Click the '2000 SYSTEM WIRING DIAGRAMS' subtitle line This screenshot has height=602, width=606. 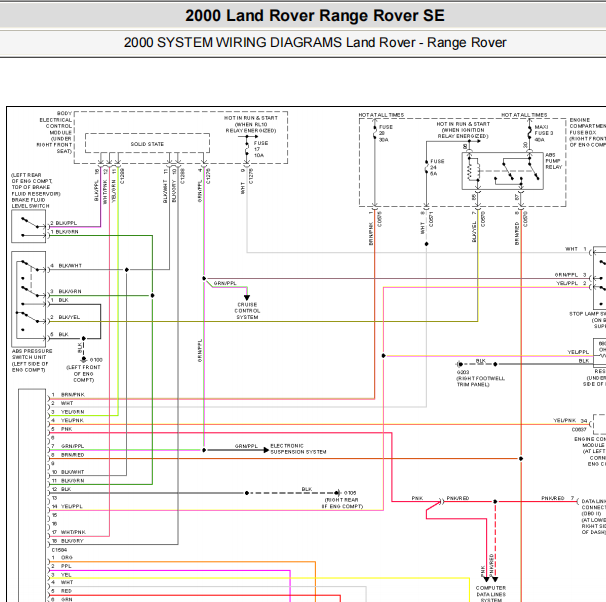[315, 43]
